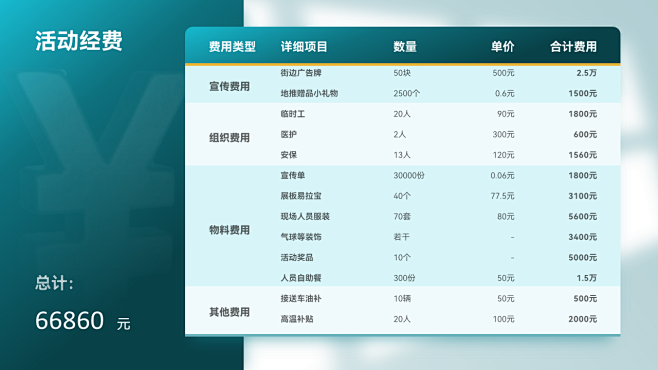Select the 总计 label
This screenshot has width=658, height=370.
54,283
